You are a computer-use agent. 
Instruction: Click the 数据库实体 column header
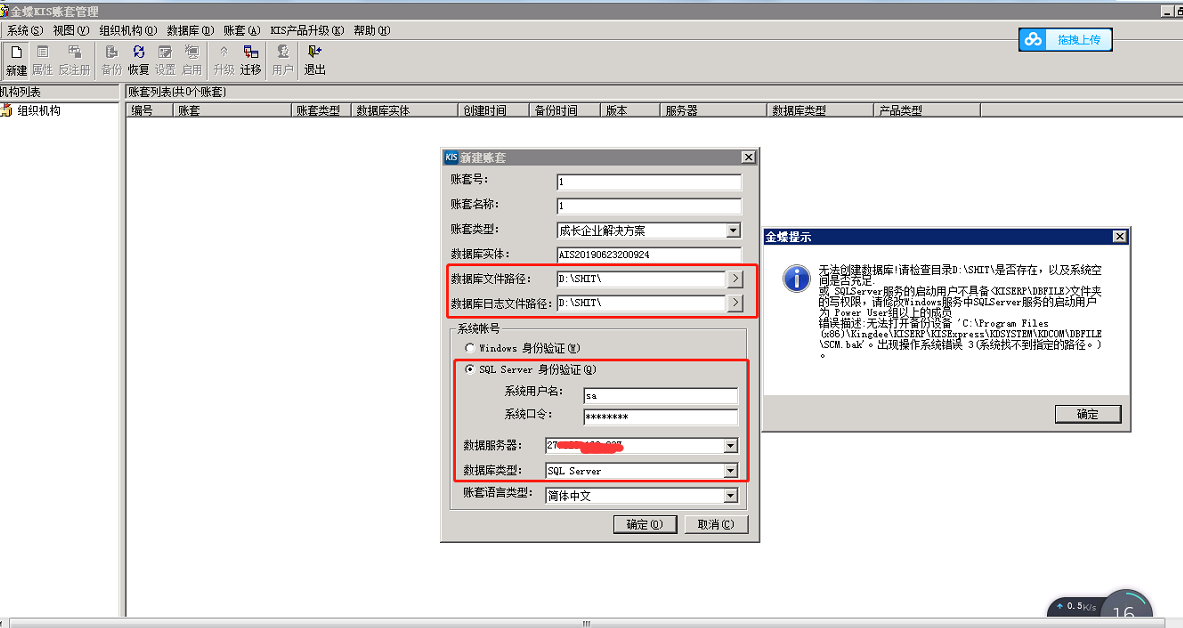coord(404,110)
